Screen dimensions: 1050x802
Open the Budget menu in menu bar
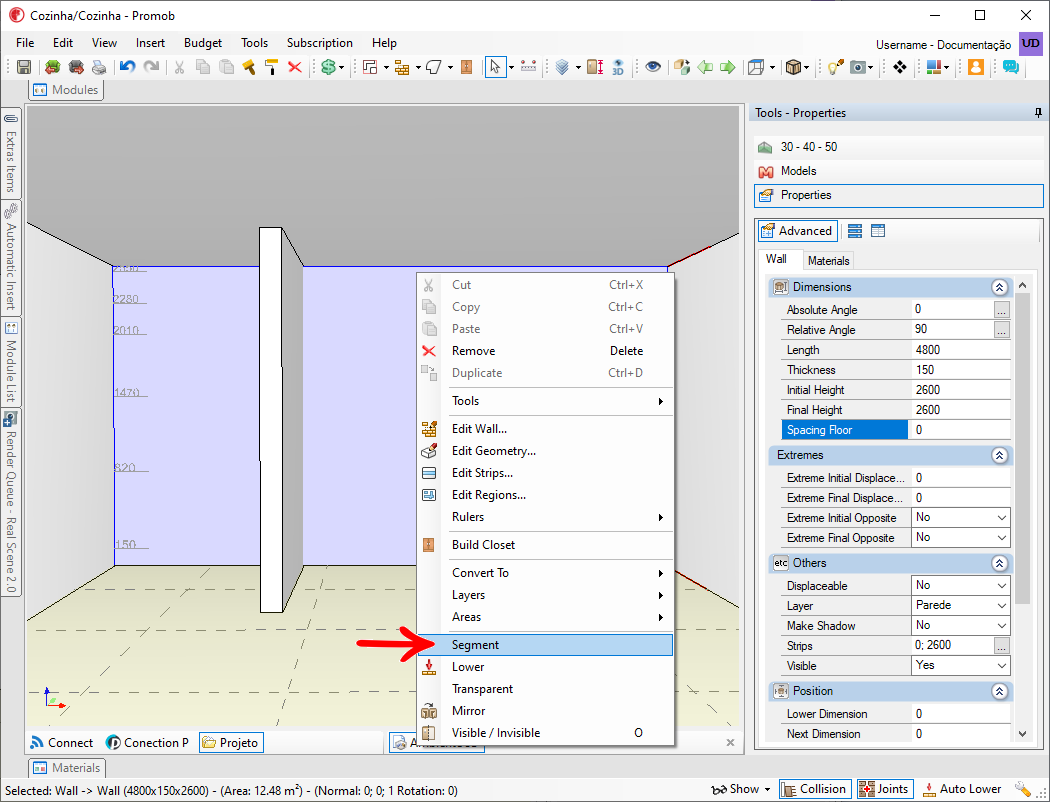[x=203, y=43]
